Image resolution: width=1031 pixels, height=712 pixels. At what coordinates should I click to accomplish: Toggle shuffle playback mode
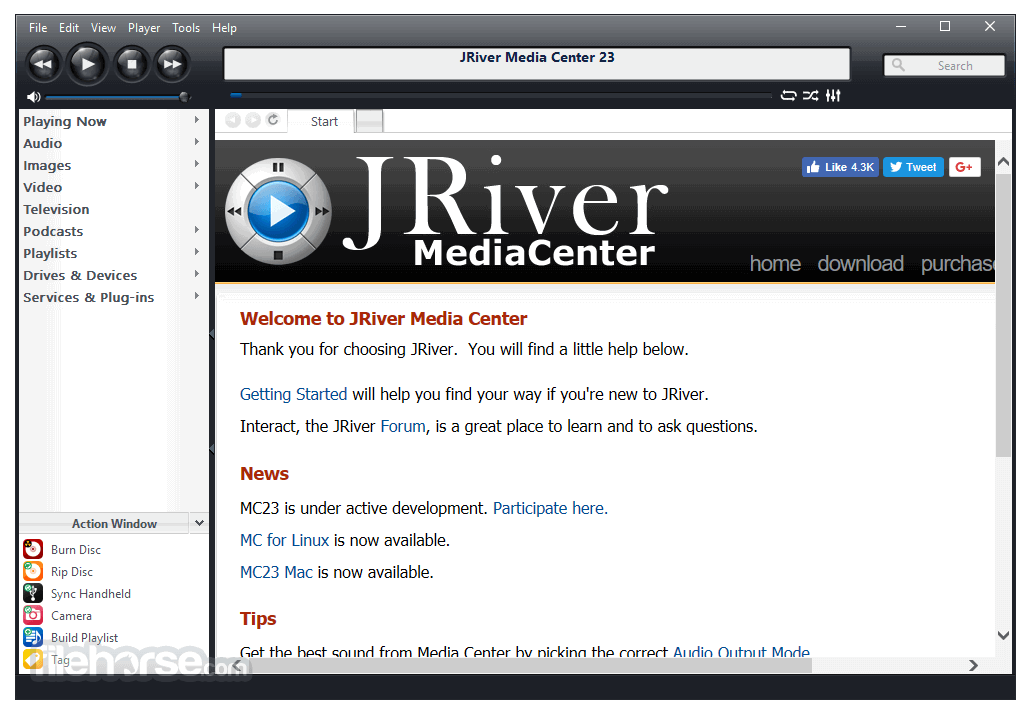[x=811, y=95]
